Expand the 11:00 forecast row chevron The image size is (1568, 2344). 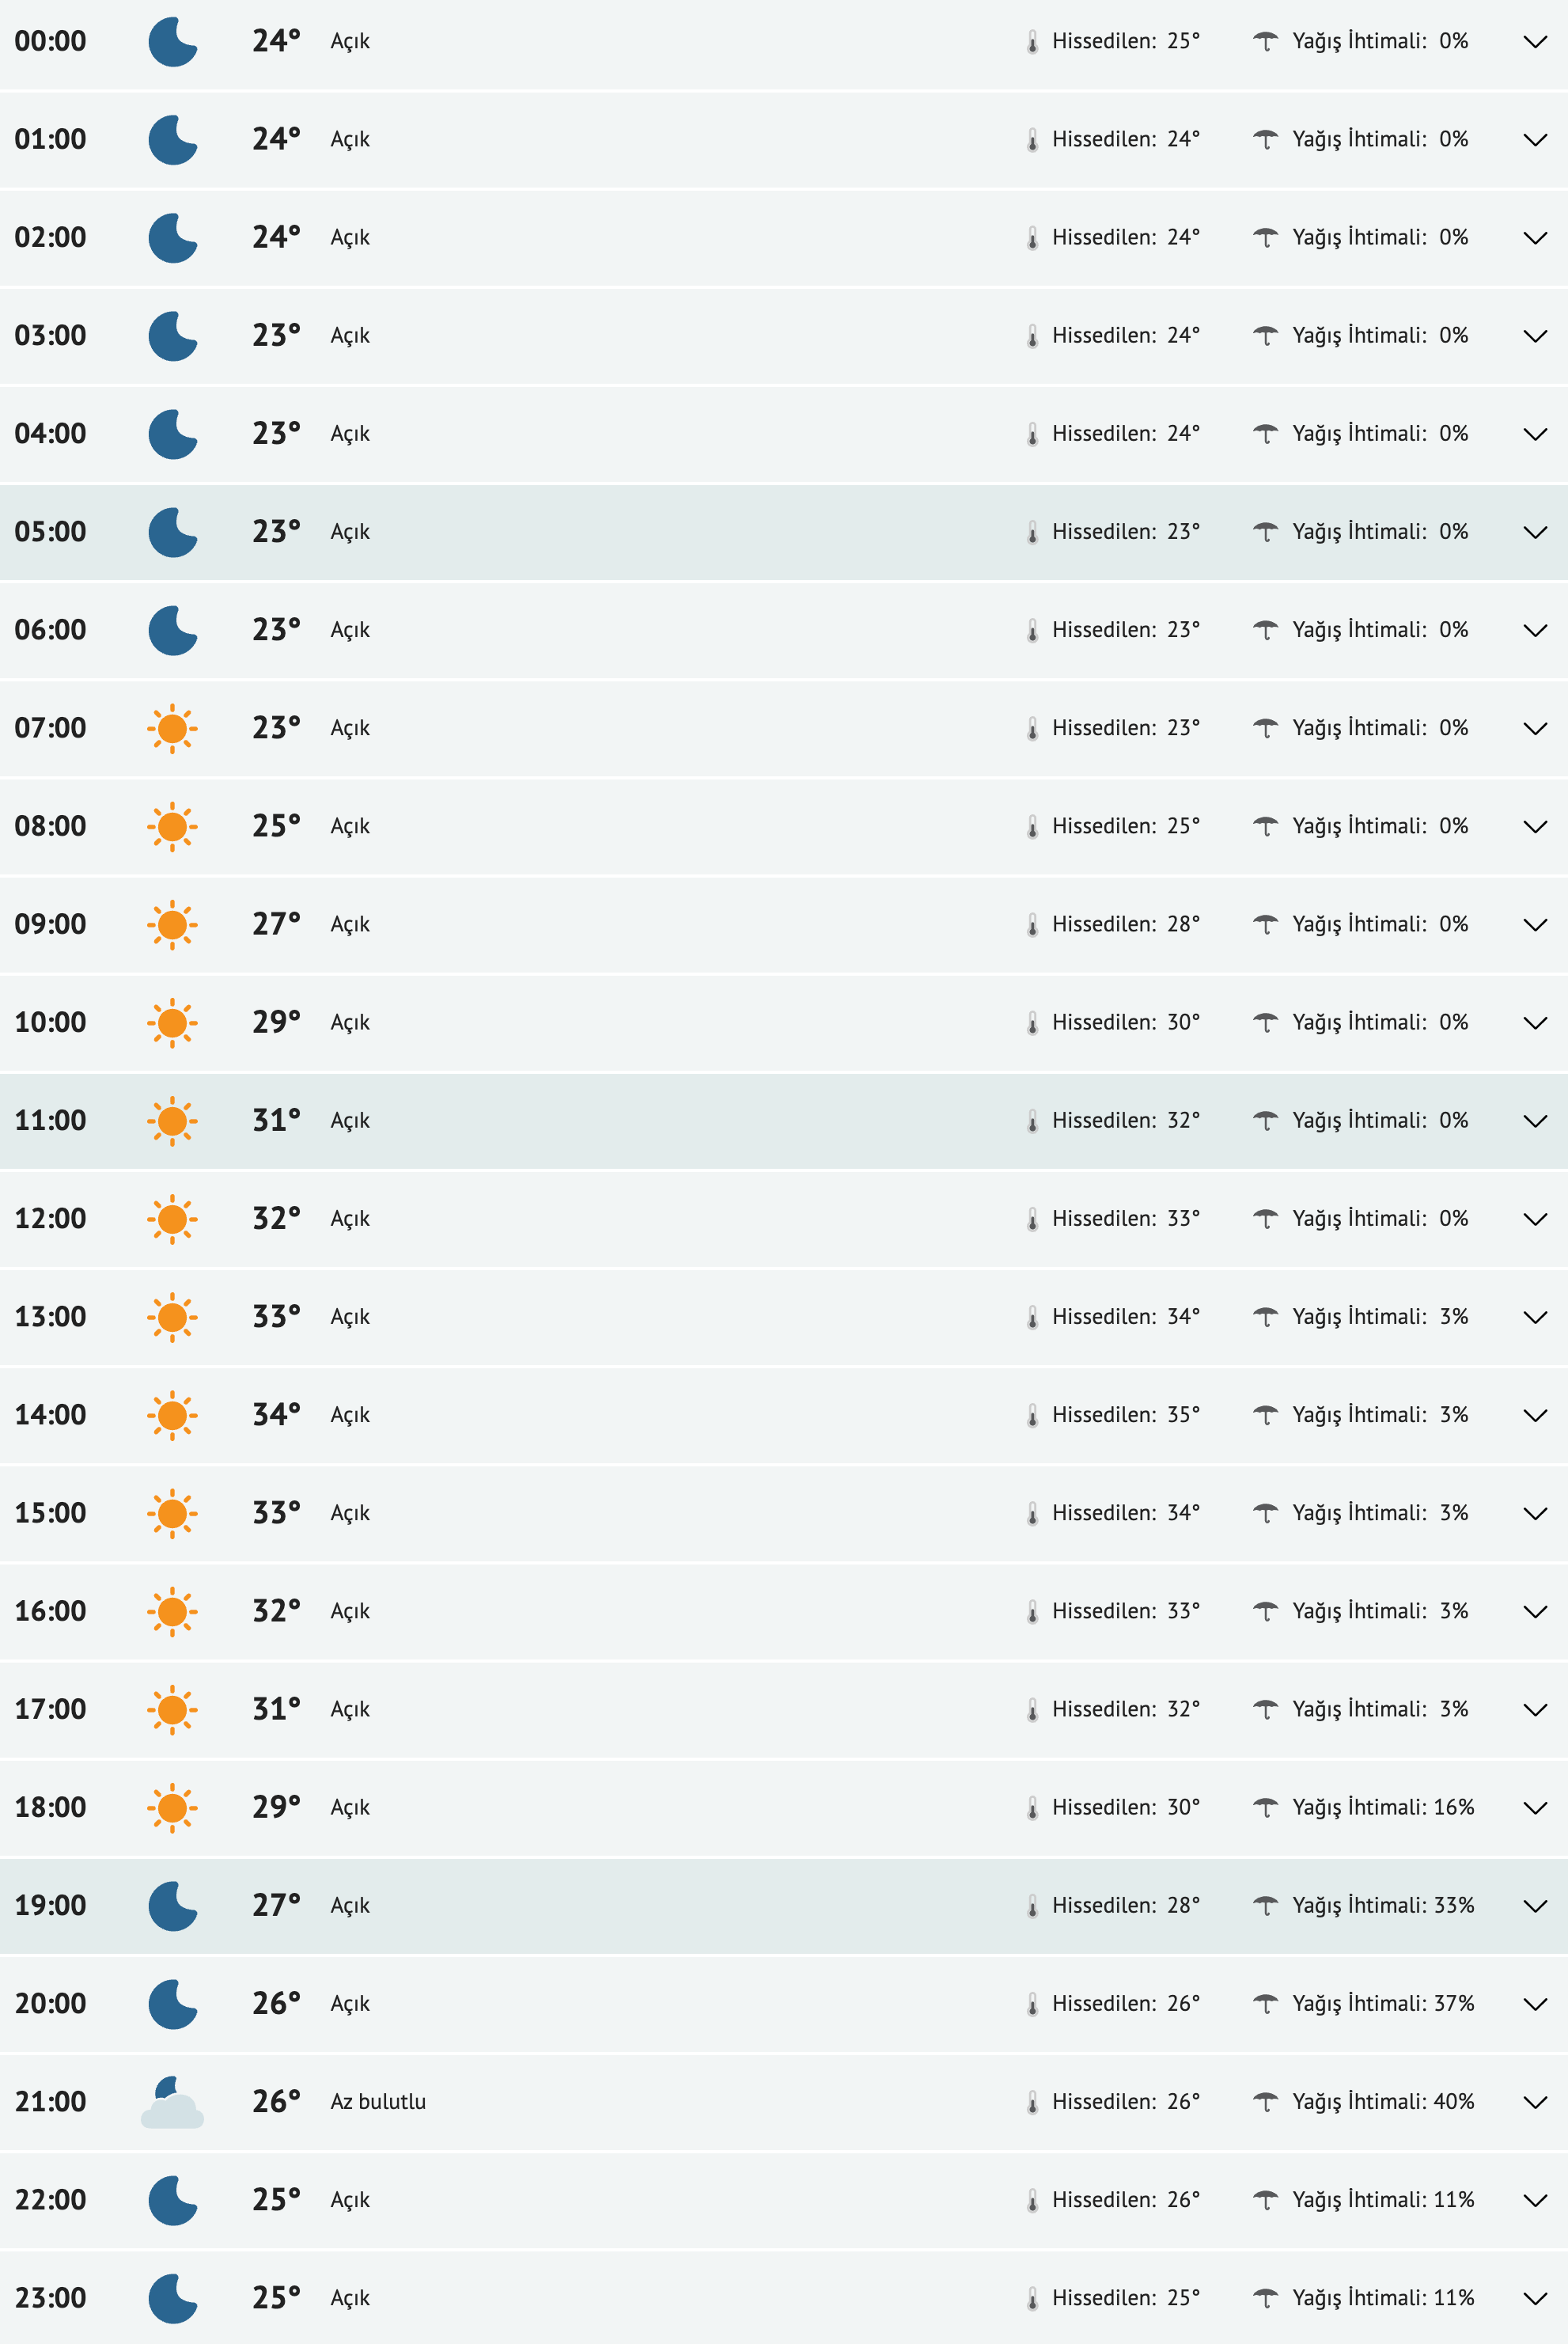pyautogui.click(x=1534, y=1121)
